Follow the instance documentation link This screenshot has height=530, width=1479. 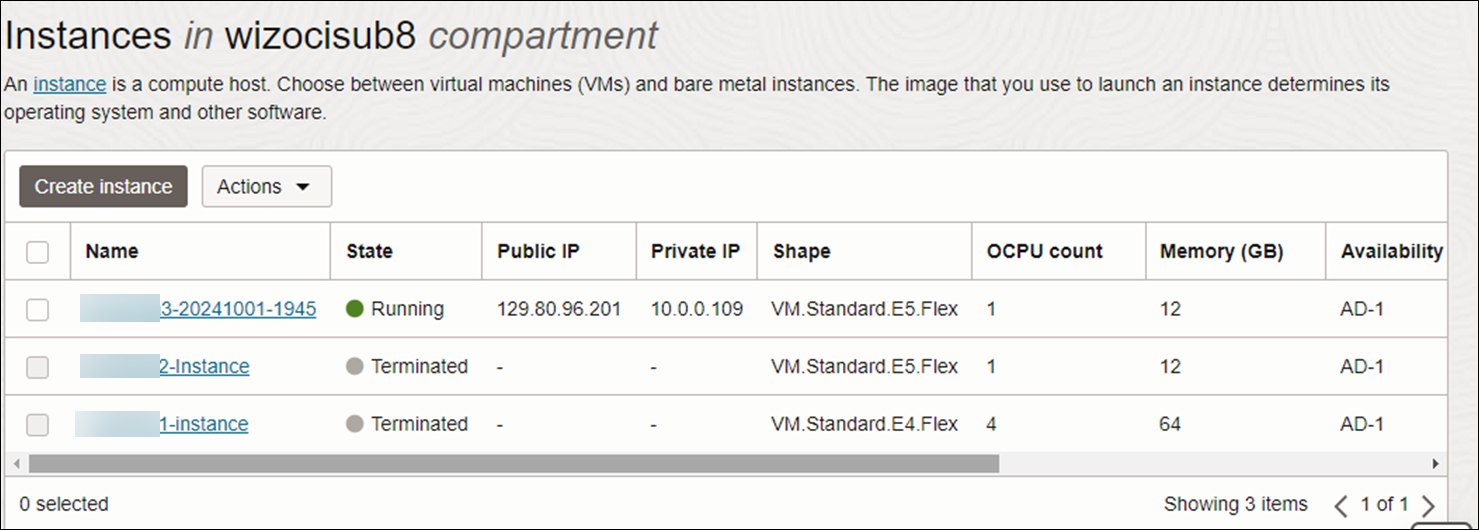(70, 85)
